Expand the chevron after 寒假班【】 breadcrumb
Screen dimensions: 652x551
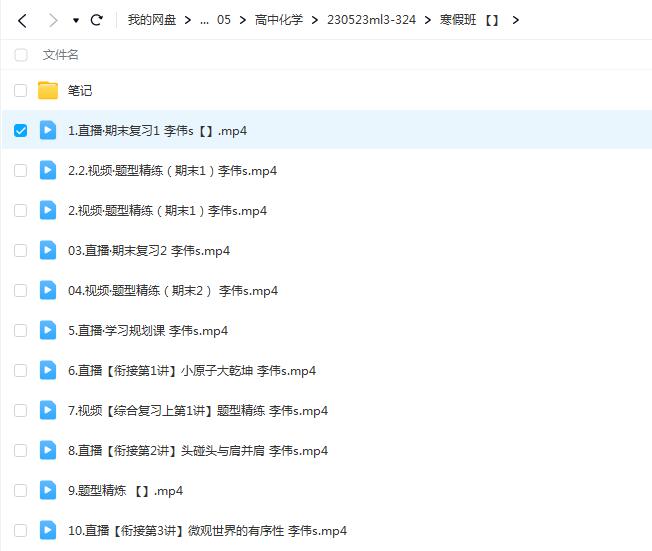(516, 20)
